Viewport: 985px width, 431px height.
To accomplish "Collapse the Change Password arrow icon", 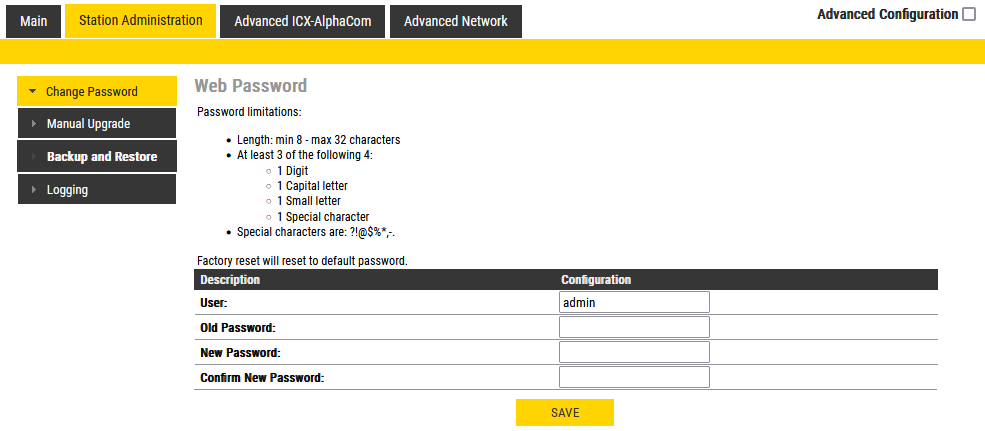I will (33, 91).
